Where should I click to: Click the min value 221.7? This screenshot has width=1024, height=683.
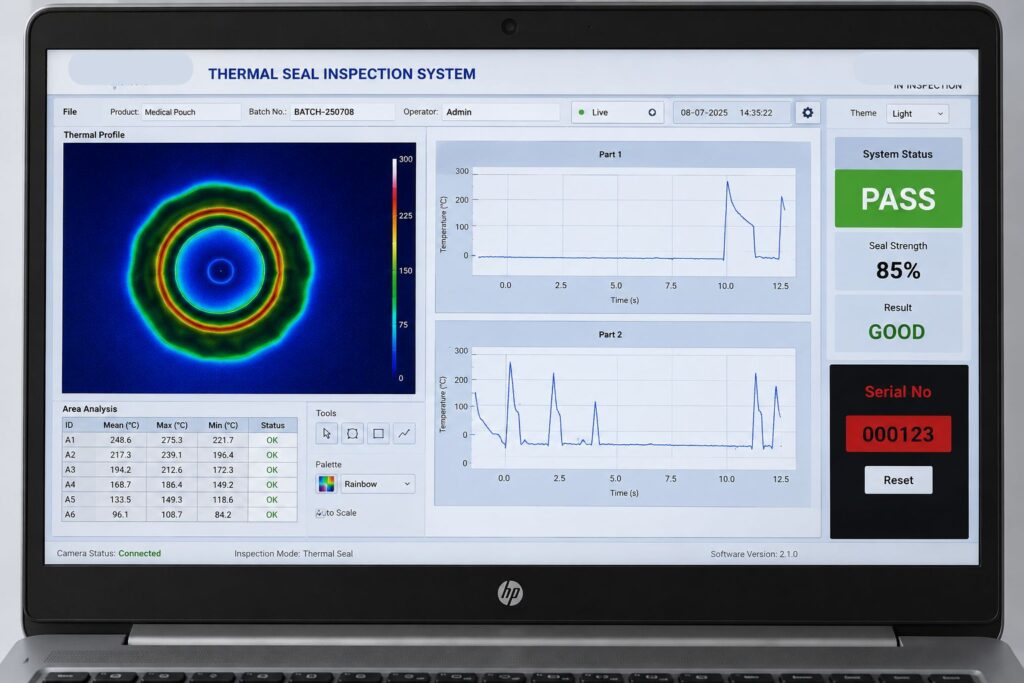pos(223,440)
